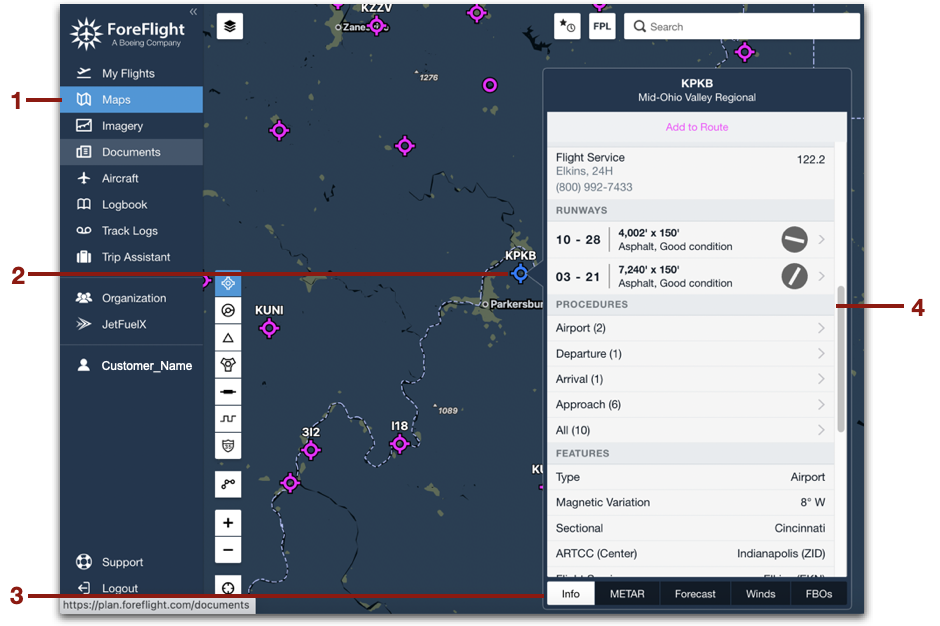Select the KZZV airport marker on the map
Image resolution: width=940 pixels, height=626 pixels.
click(x=377, y=26)
